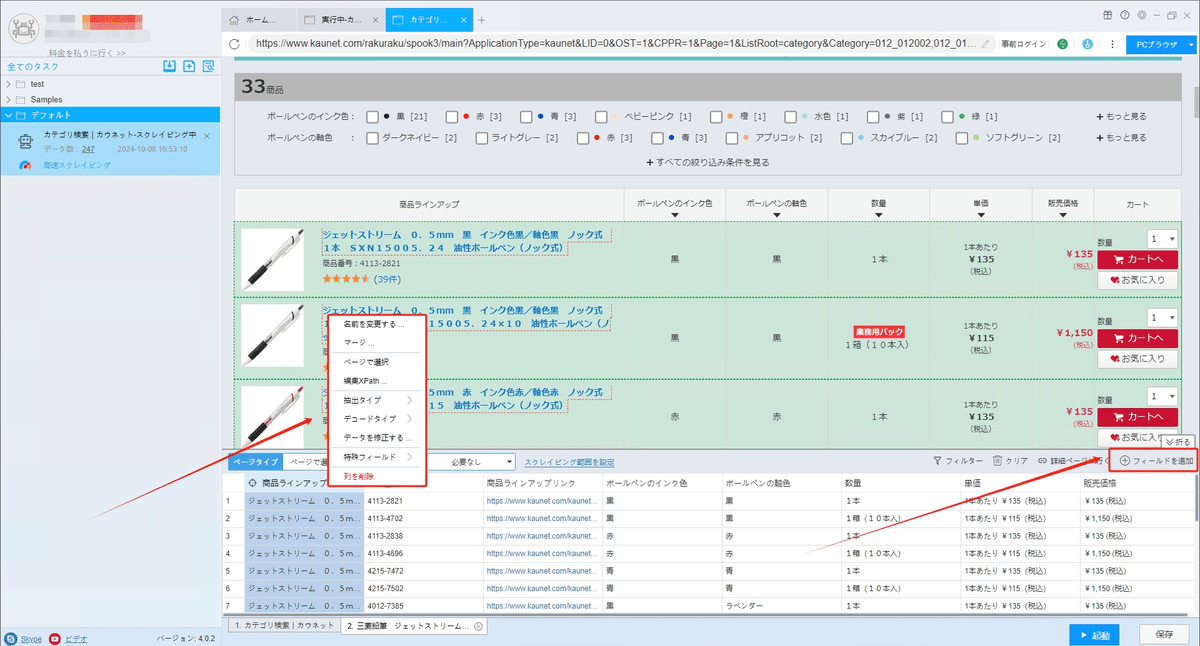The image size is (1200, 646).
Task: Click 事前ログイン pre-login button
Action: coord(1026,44)
